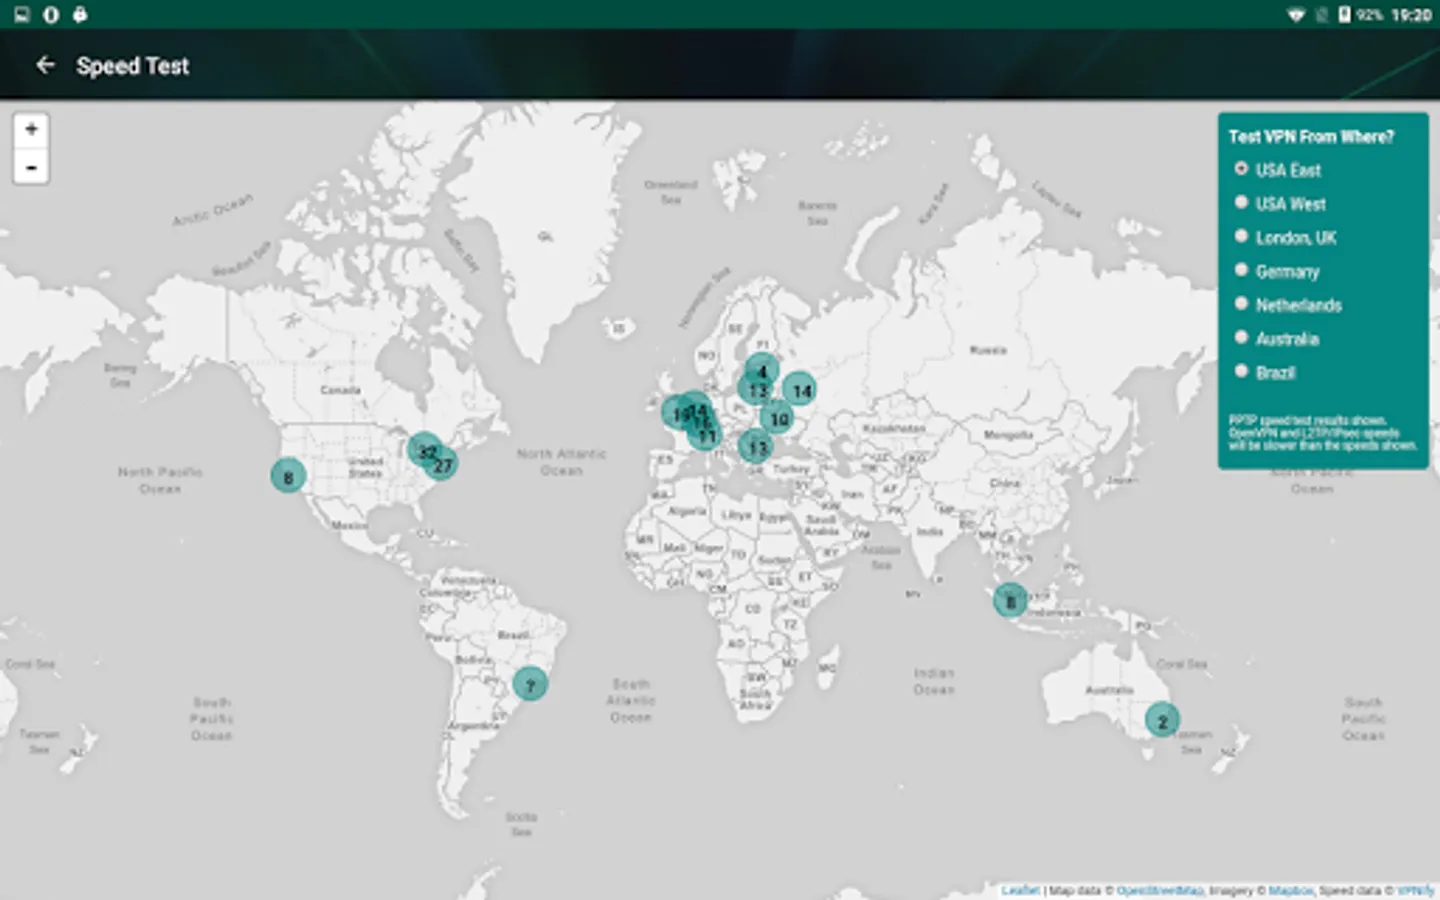Click the Russia label on the map
The height and width of the screenshot is (900, 1440).
click(x=988, y=350)
